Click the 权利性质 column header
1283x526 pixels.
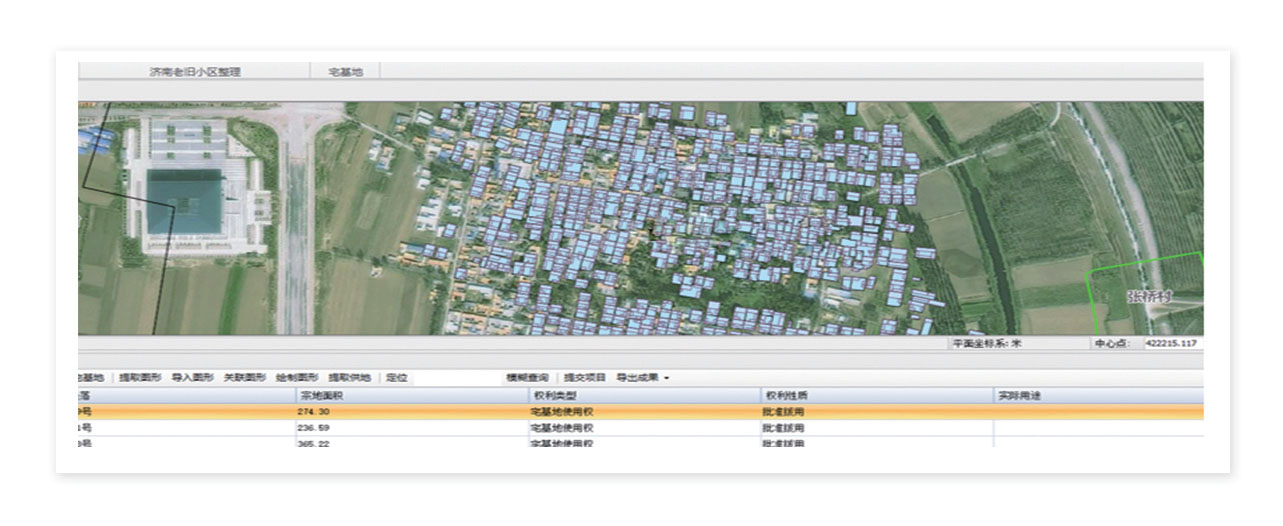pyautogui.click(x=876, y=396)
